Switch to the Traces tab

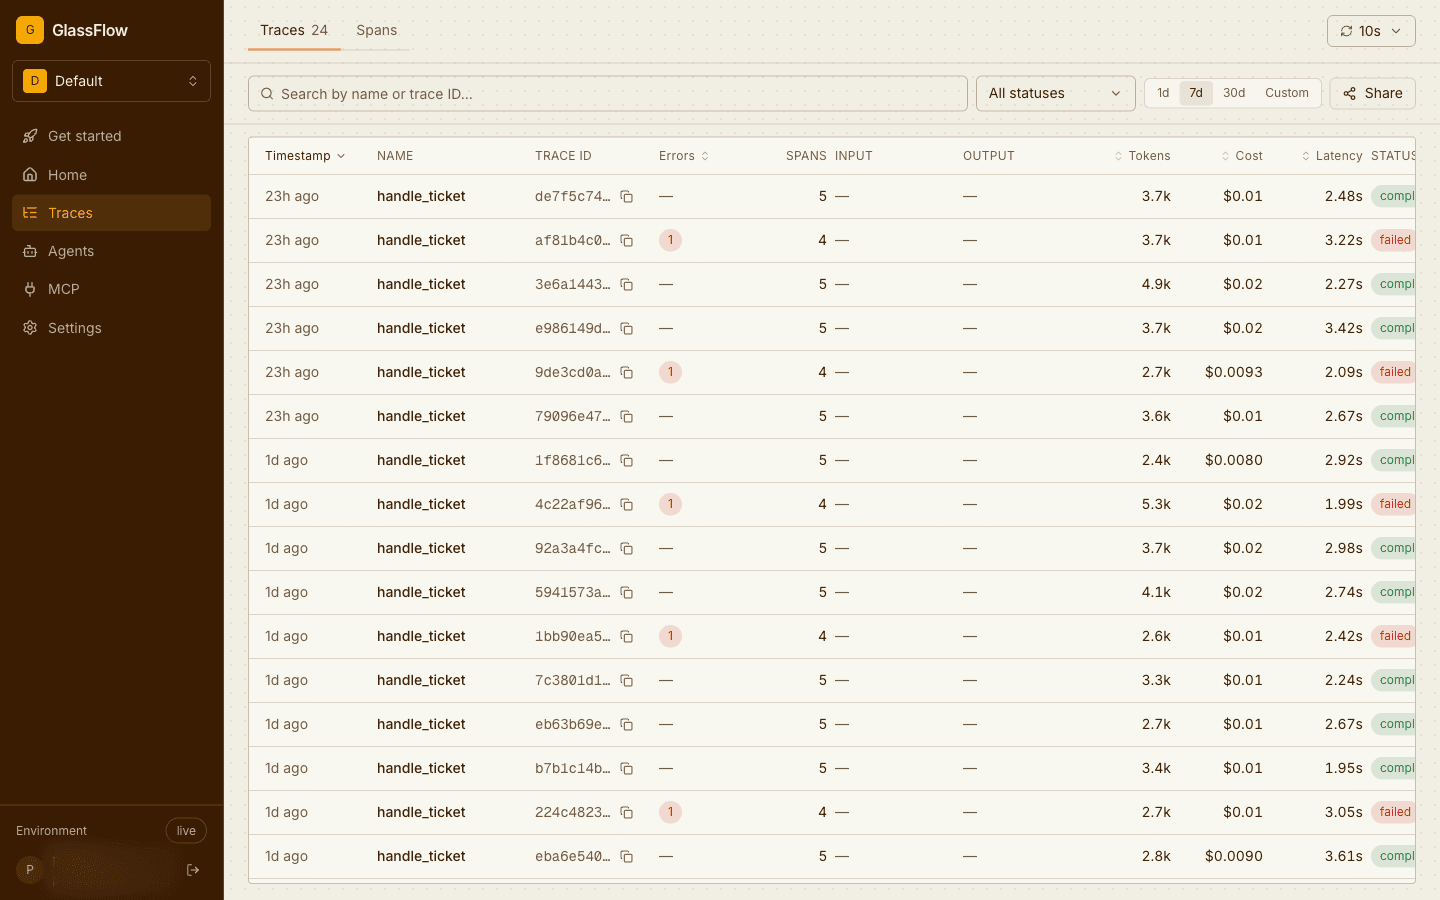coord(294,30)
